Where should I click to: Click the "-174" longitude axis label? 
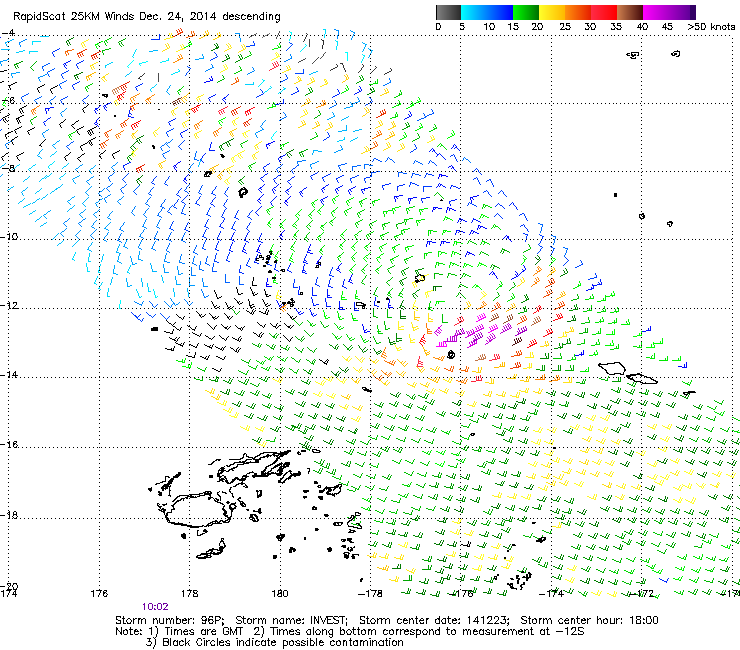pos(551,593)
